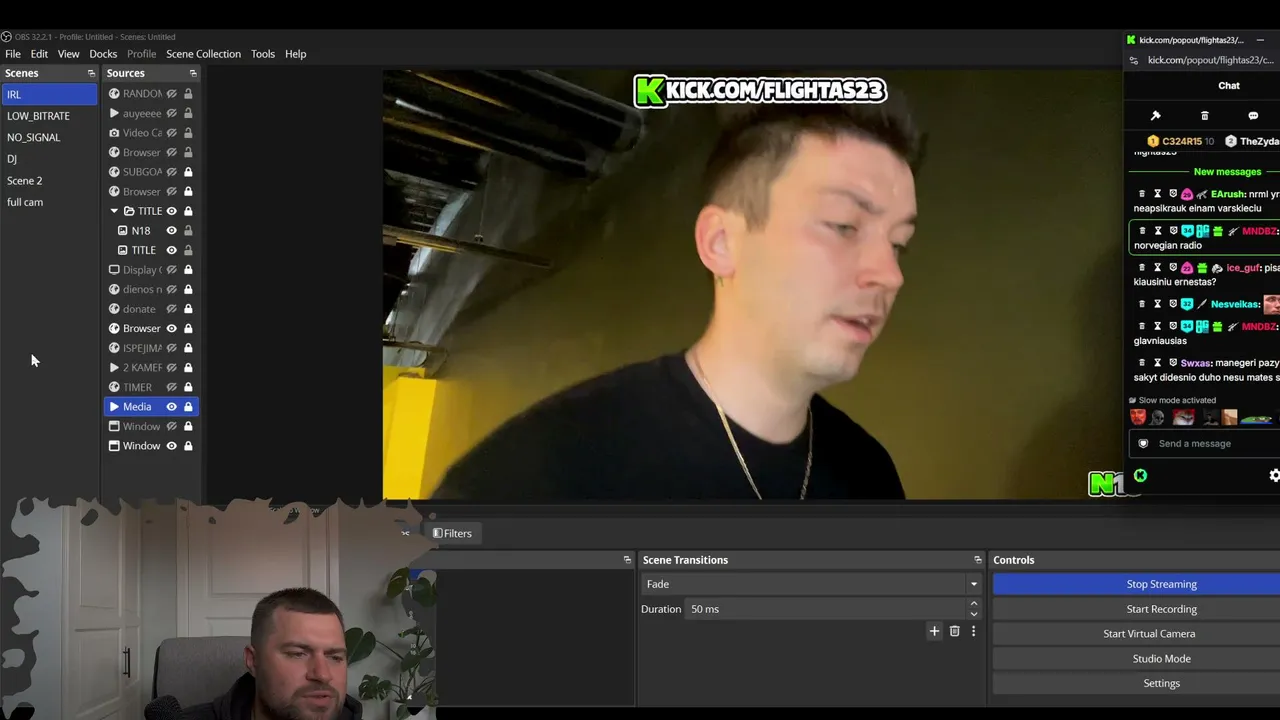Increase the transition duration

click(974, 604)
